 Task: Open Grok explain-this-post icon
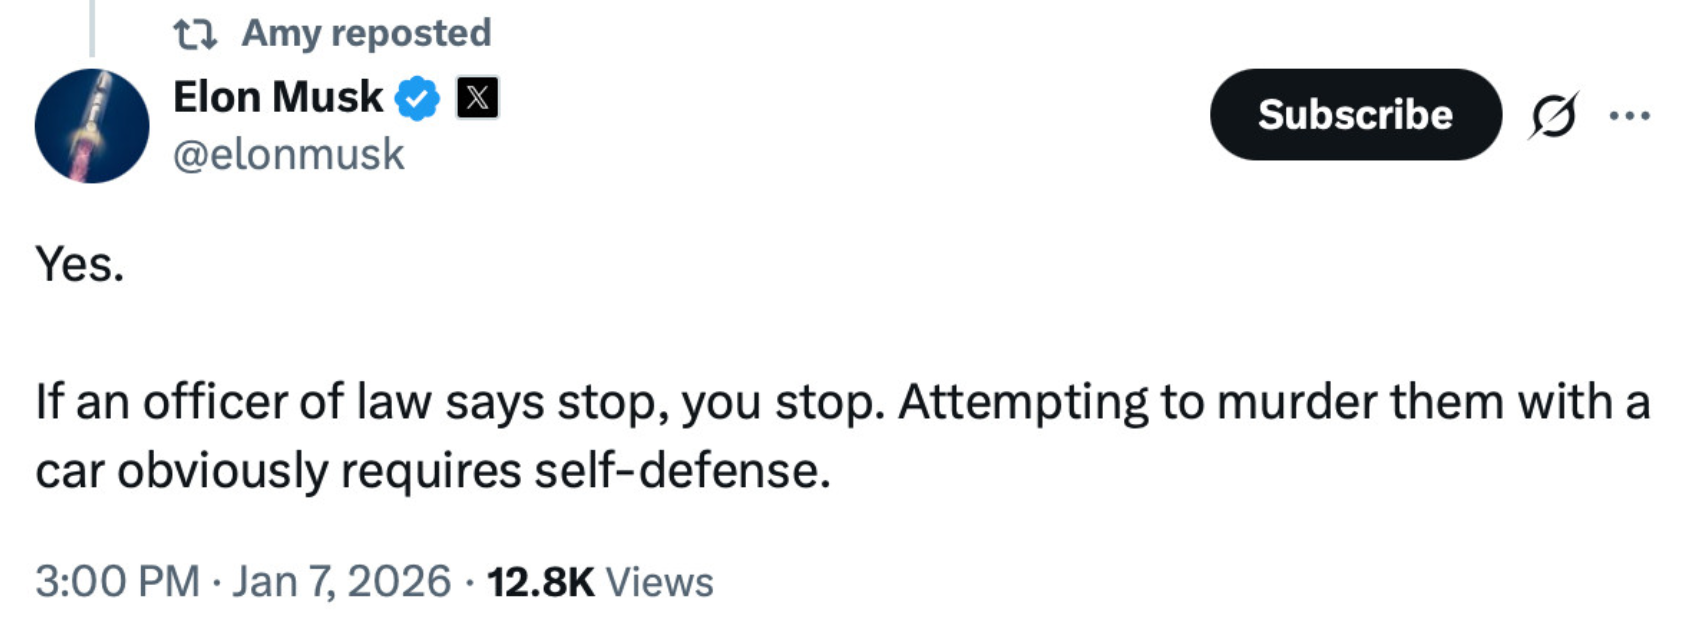click(1553, 116)
